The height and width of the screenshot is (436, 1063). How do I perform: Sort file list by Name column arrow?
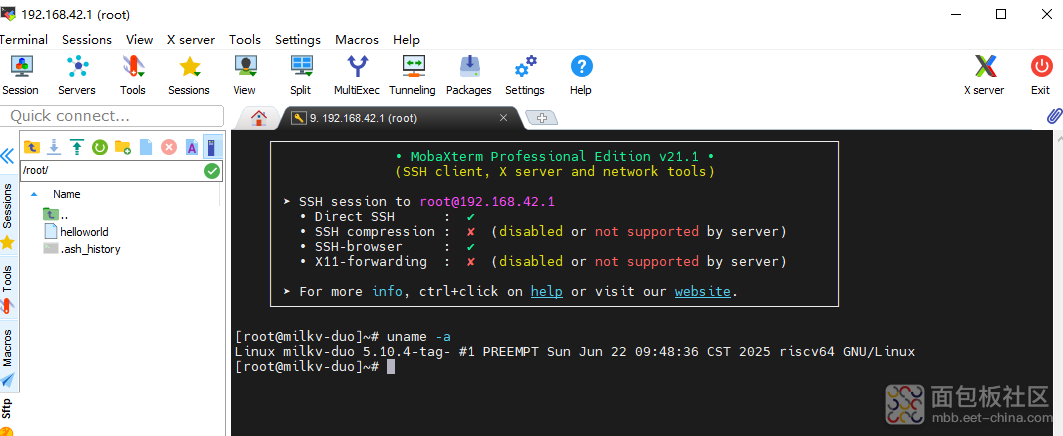[x=34, y=194]
